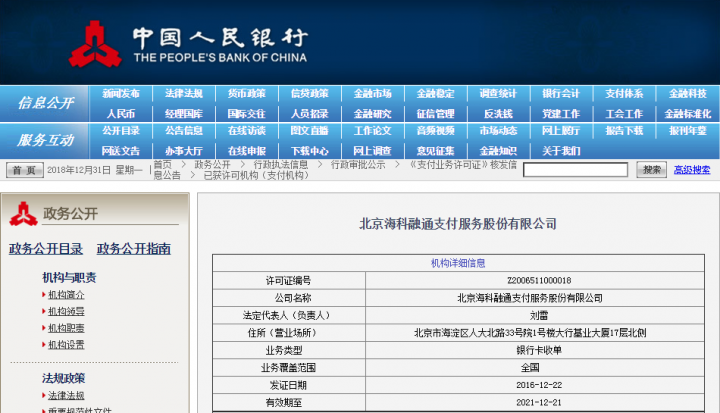
Task: Open 工作论文 menu item
Action: (372, 131)
